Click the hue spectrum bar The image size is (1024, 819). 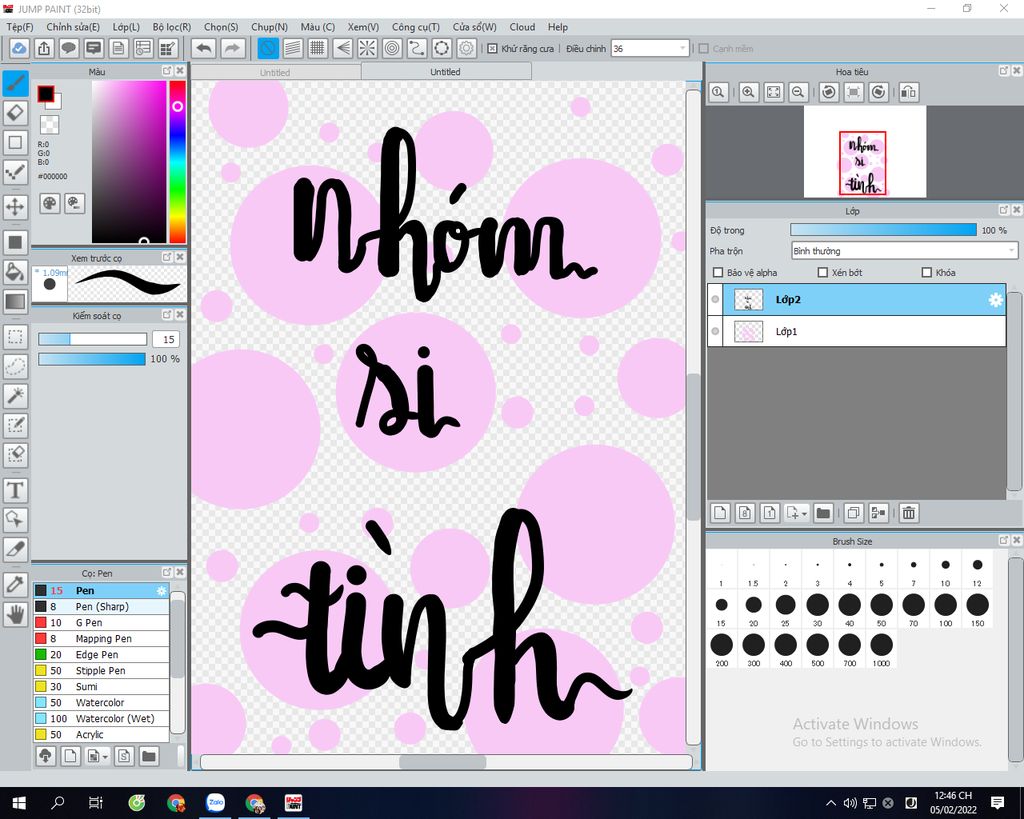click(x=178, y=162)
